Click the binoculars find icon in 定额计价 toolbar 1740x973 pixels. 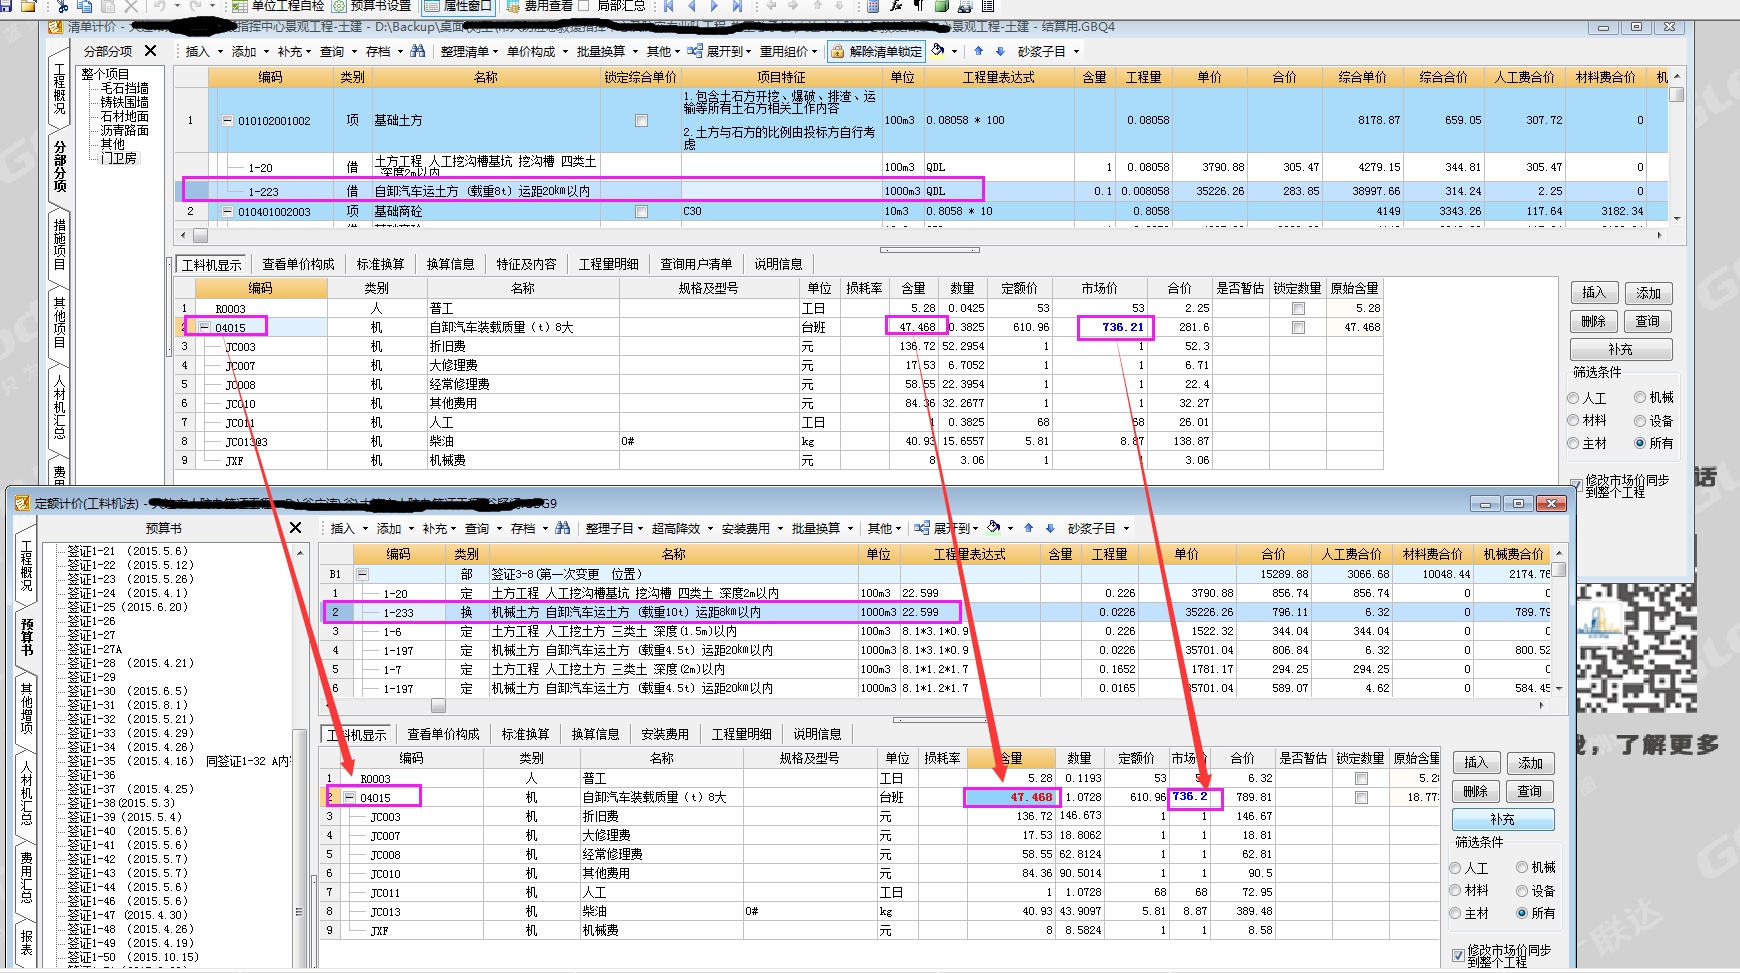(562, 528)
